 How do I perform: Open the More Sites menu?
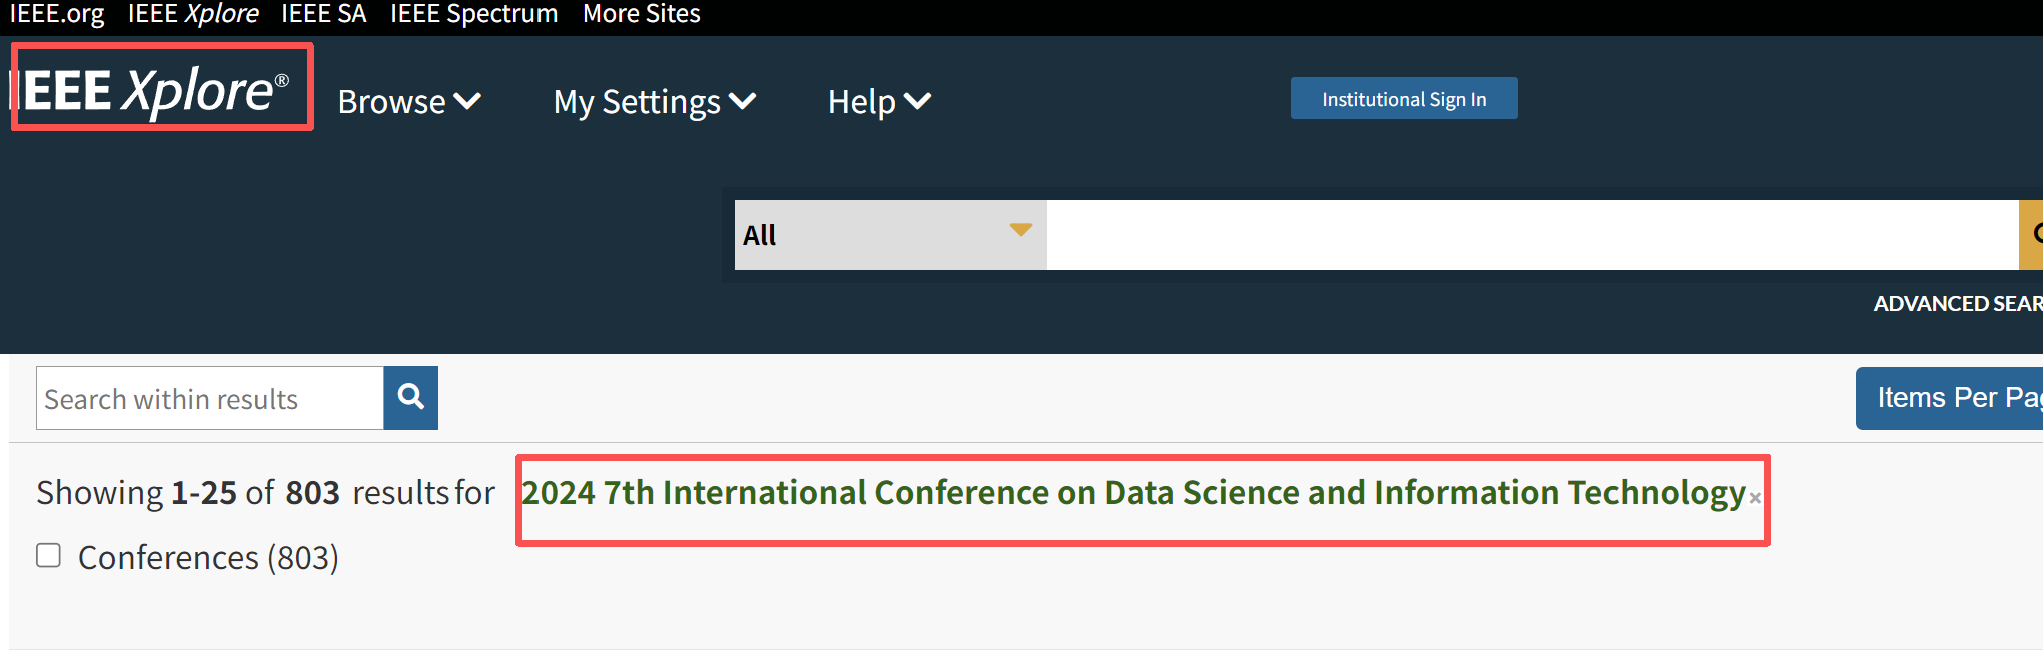coord(641,14)
